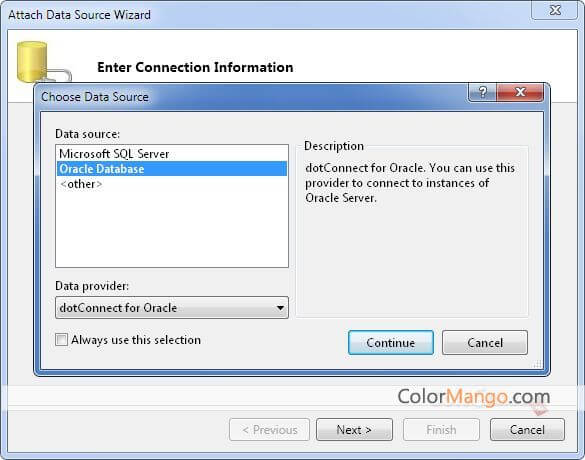Image resolution: width=585 pixels, height=460 pixels.
Task: Click the wizard's bottom Cancel button
Action: (527, 430)
